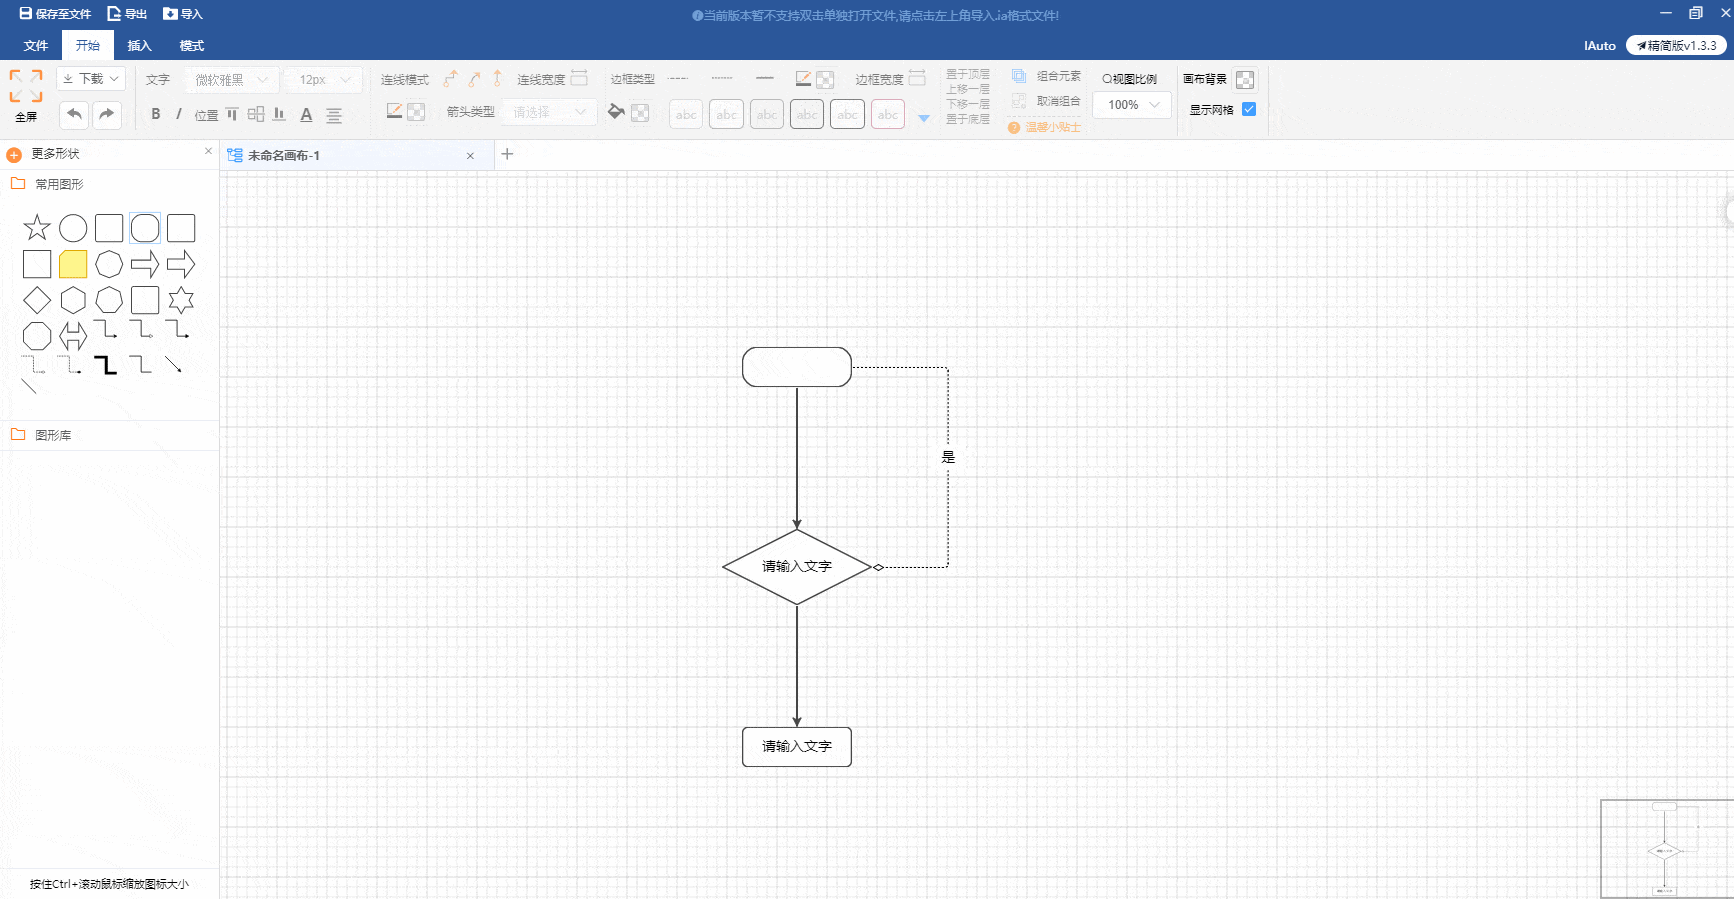Open the 插入 menu tab
The height and width of the screenshot is (899, 1734).
(x=139, y=46)
